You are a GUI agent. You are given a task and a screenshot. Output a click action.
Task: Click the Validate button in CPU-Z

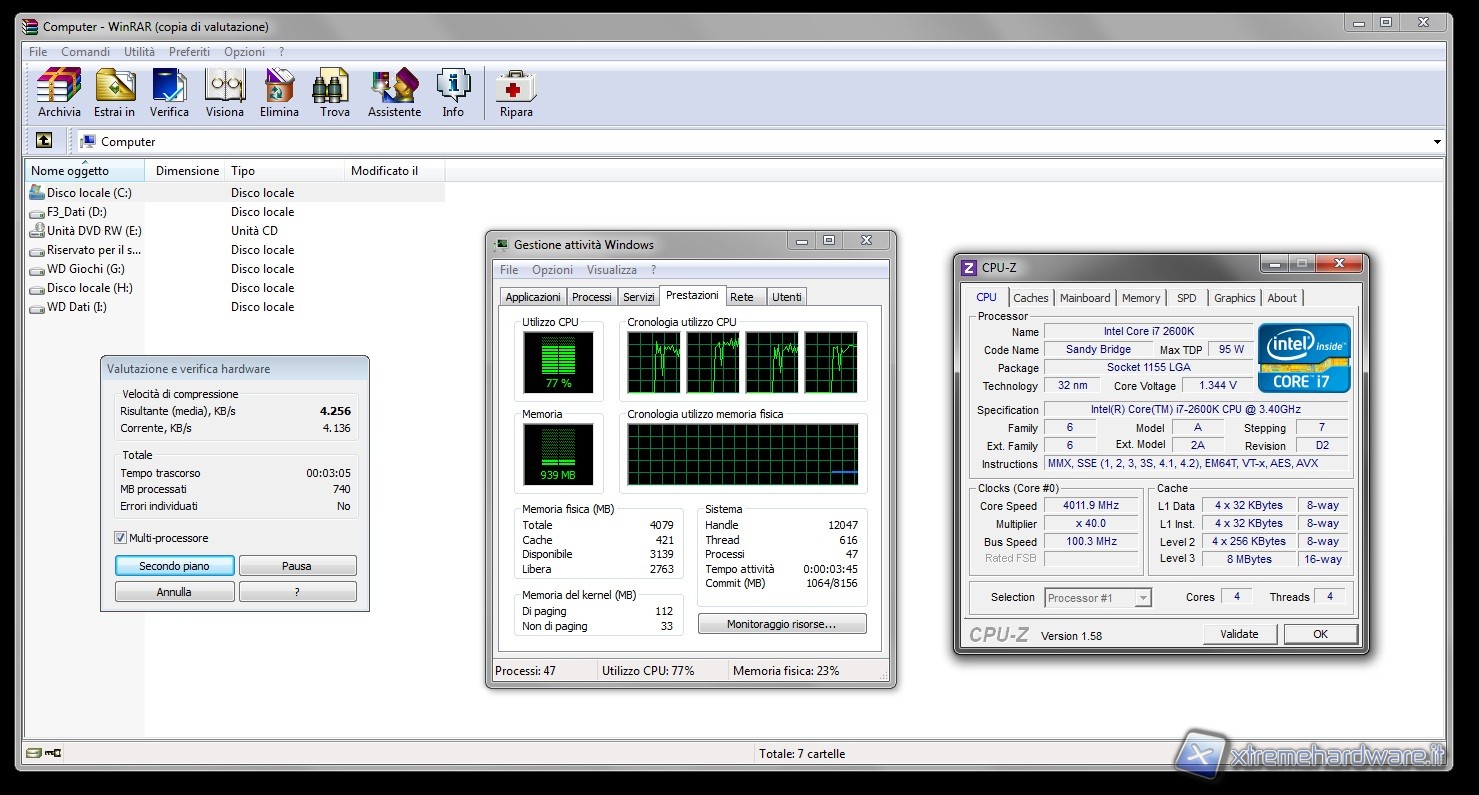coord(1239,634)
